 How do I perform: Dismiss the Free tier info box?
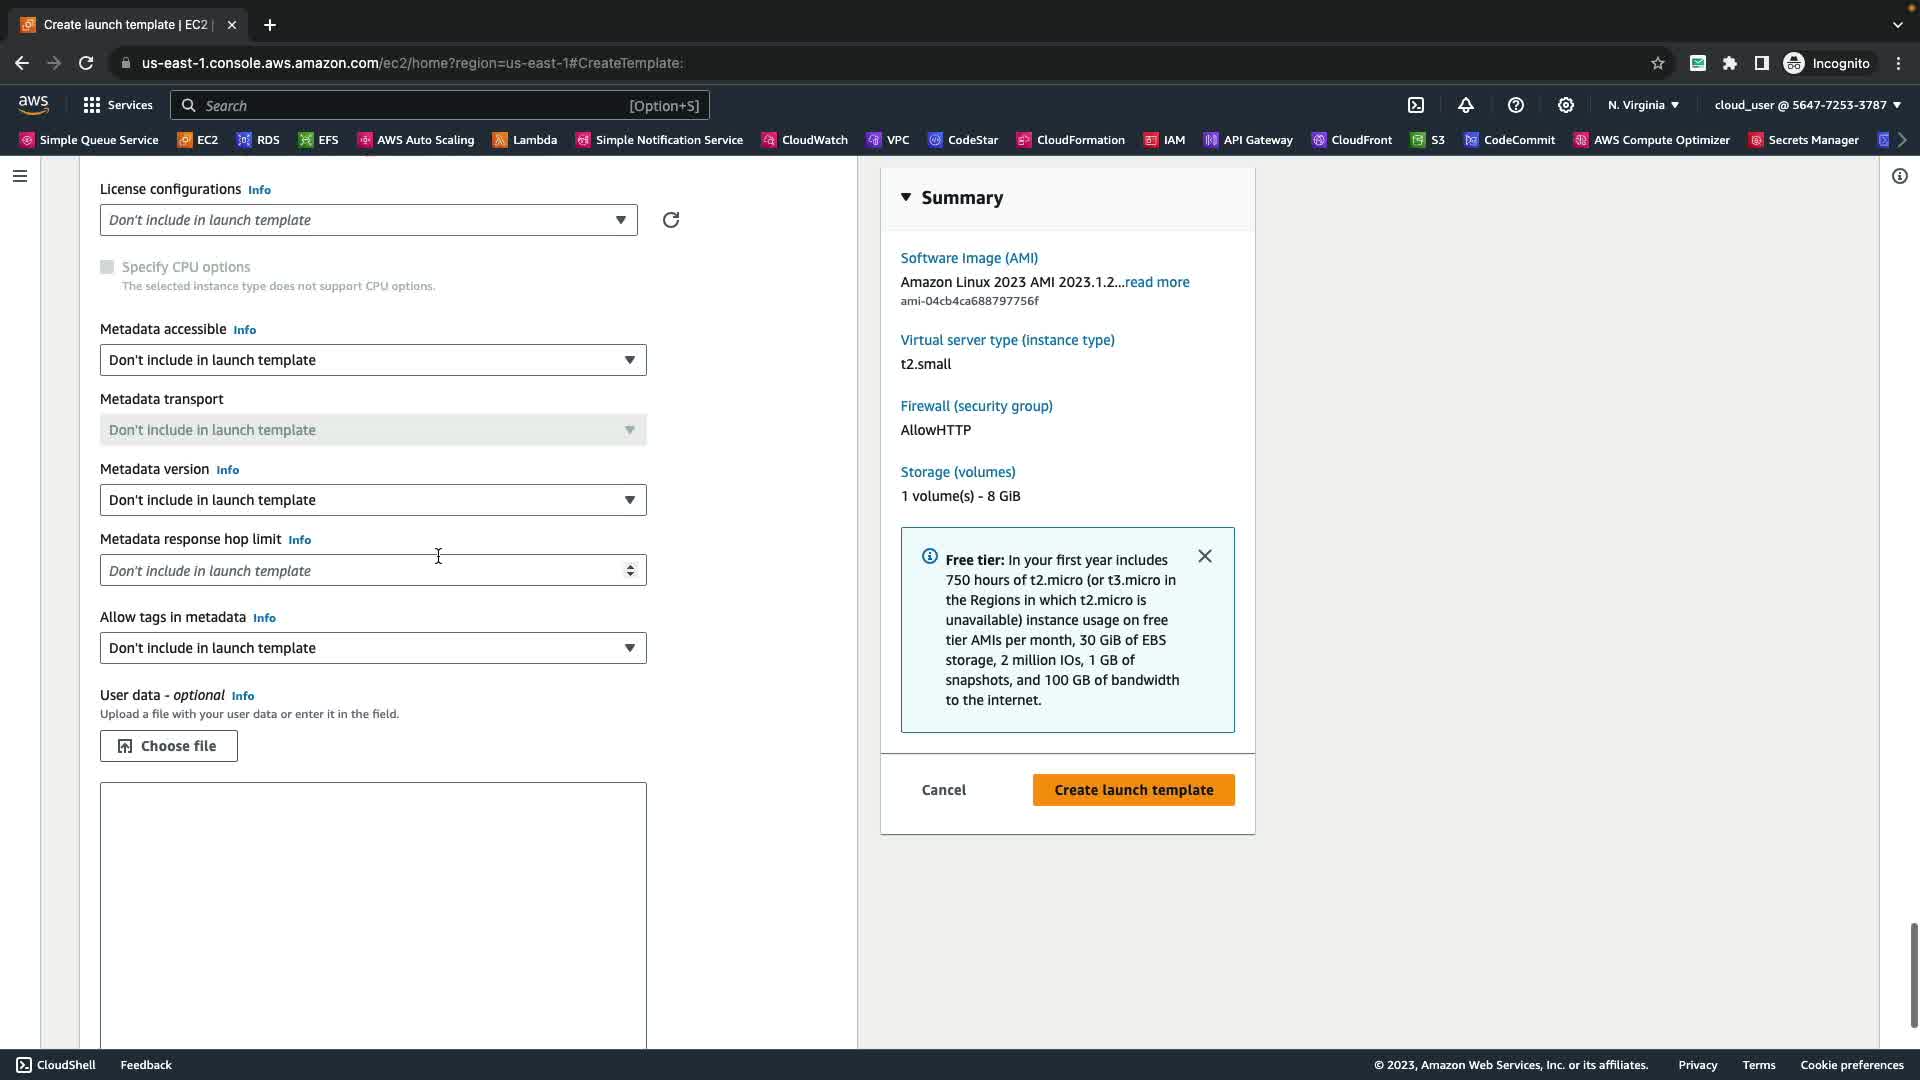tap(1205, 556)
